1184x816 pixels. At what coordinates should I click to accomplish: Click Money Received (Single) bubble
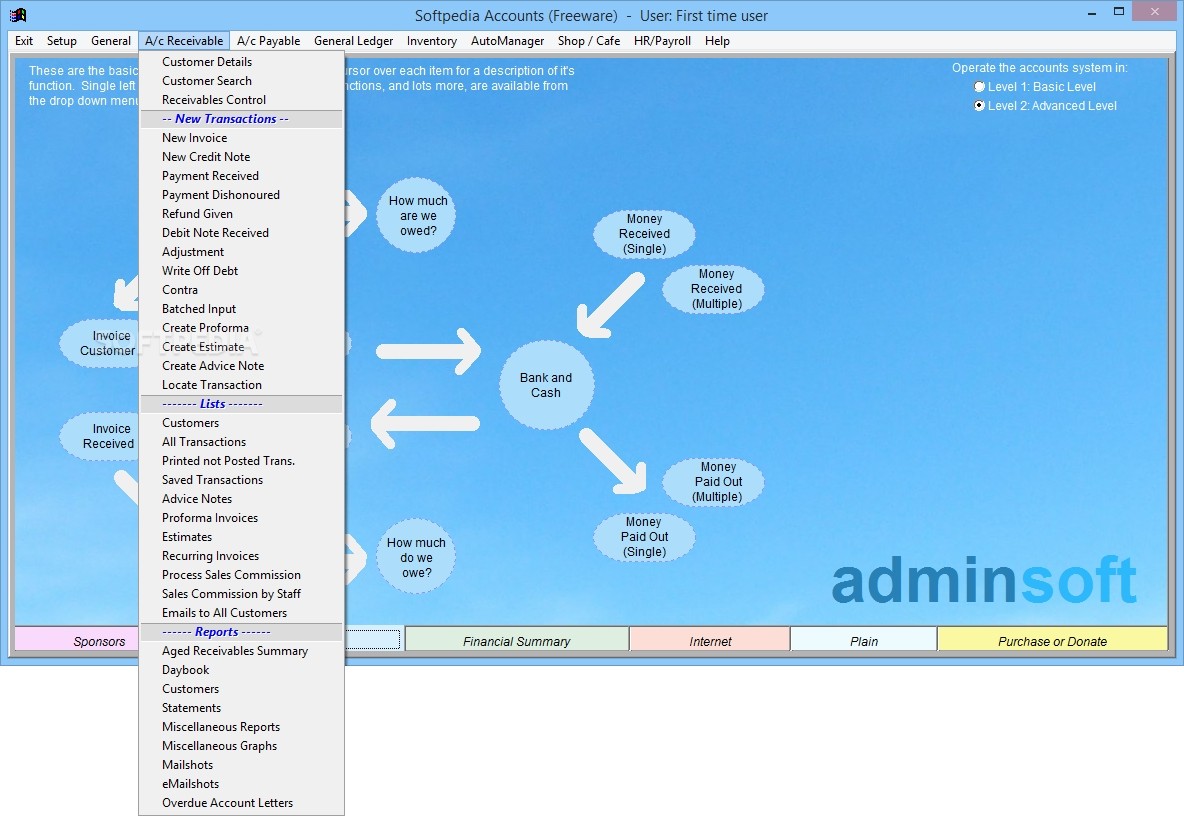click(x=644, y=234)
